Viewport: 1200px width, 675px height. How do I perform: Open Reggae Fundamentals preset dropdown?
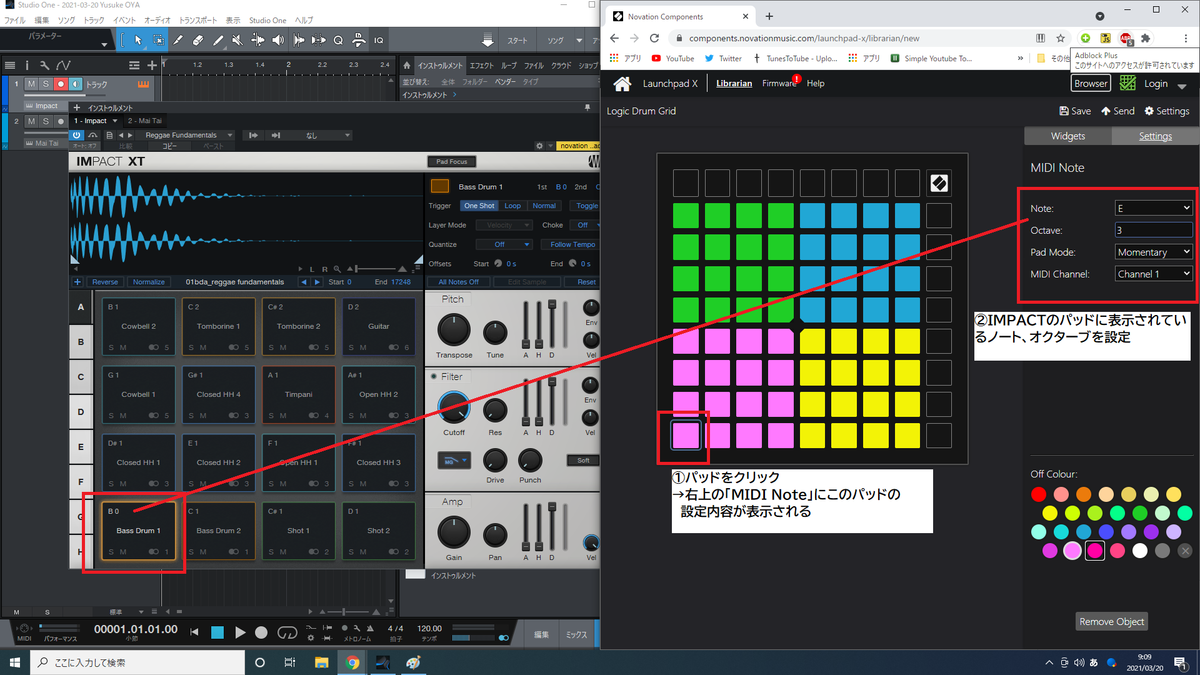pyautogui.click(x=187, y=135)
